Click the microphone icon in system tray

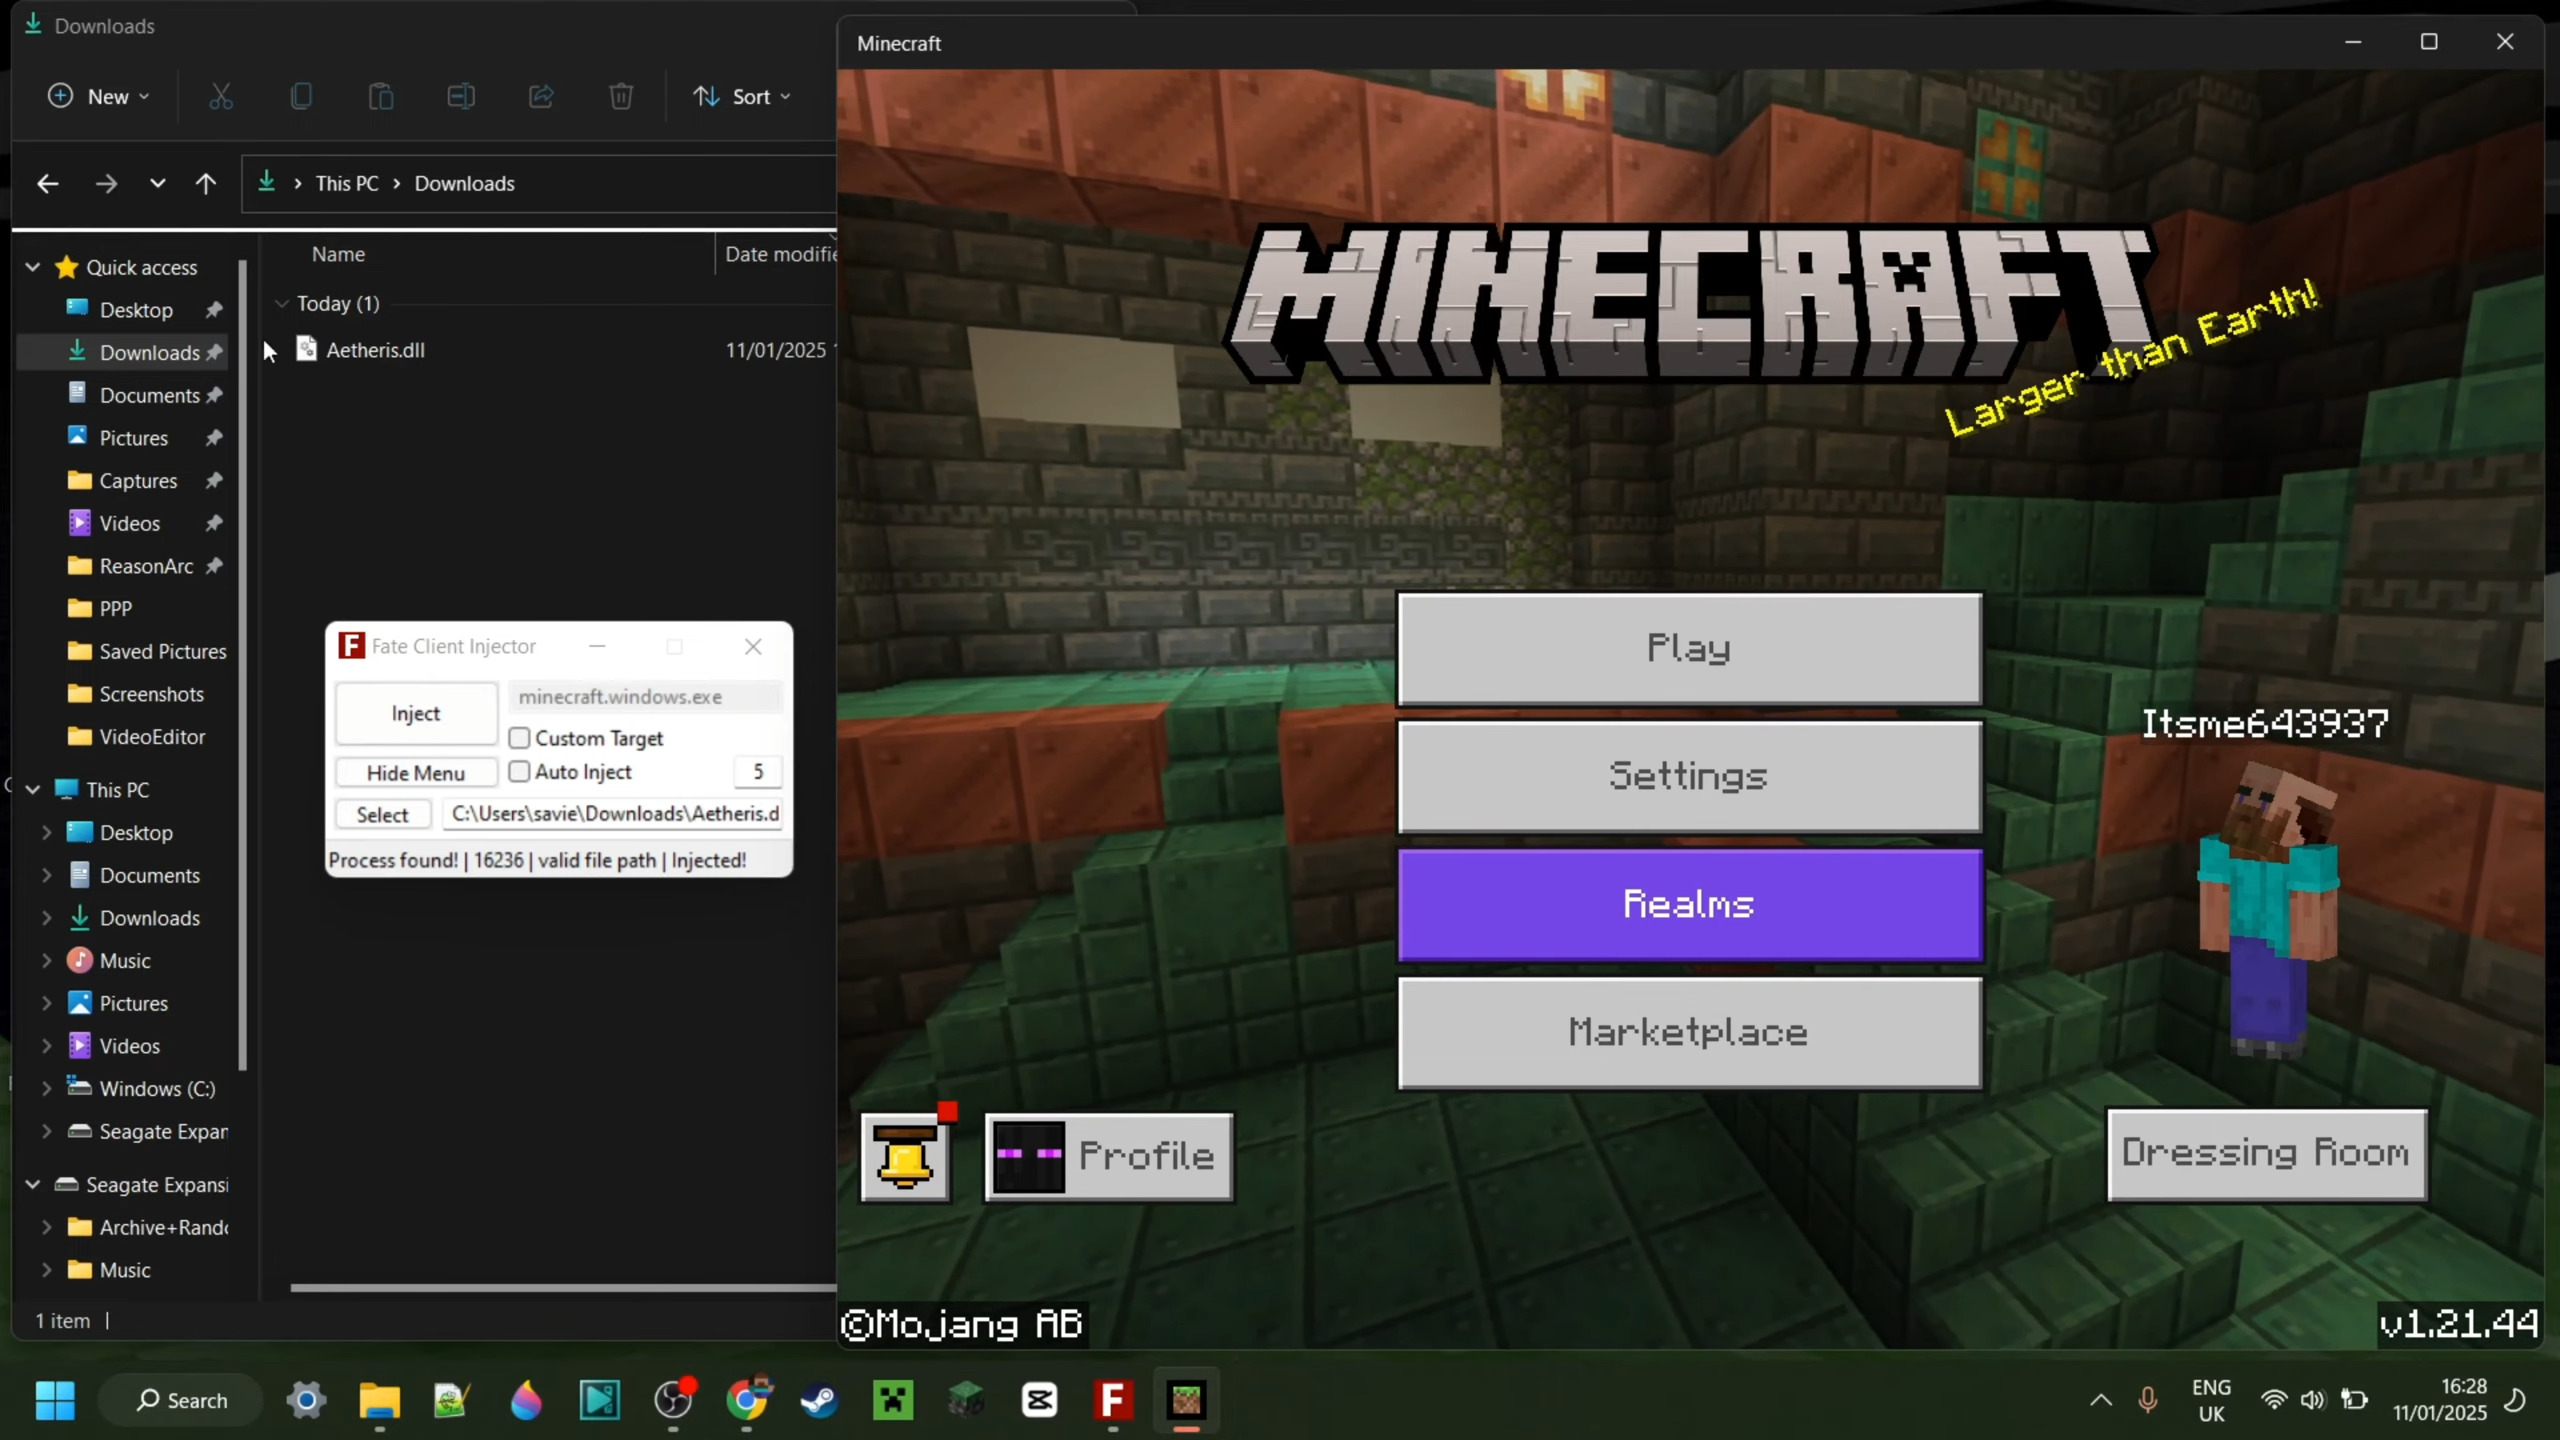click(x=2147, y=1400)
